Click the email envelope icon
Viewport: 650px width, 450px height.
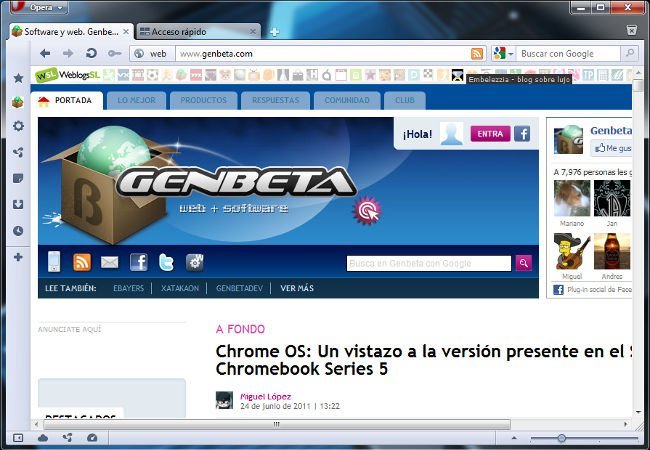pyautogui.click(x=109, y=262)
